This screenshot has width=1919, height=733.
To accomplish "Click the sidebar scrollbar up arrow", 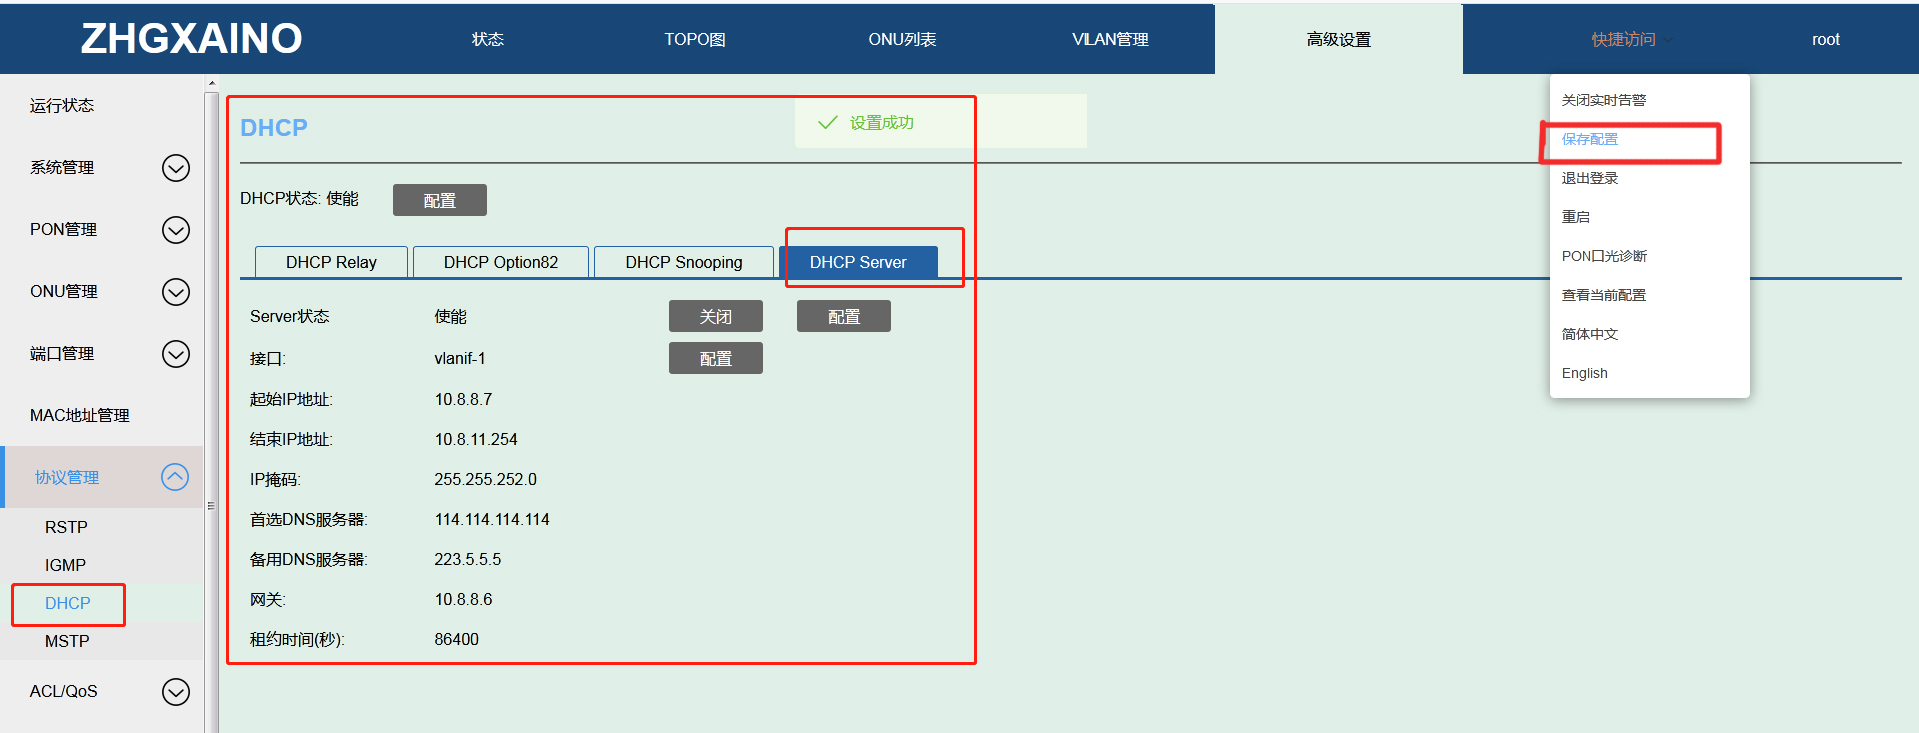I will tap(211, 84).
